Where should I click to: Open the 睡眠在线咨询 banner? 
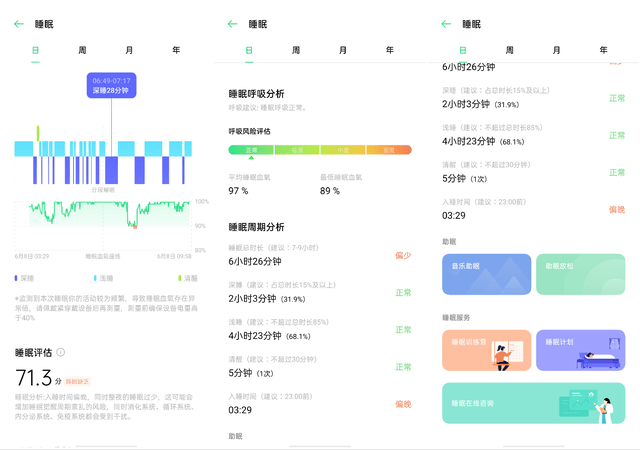(x=533, y=403)
